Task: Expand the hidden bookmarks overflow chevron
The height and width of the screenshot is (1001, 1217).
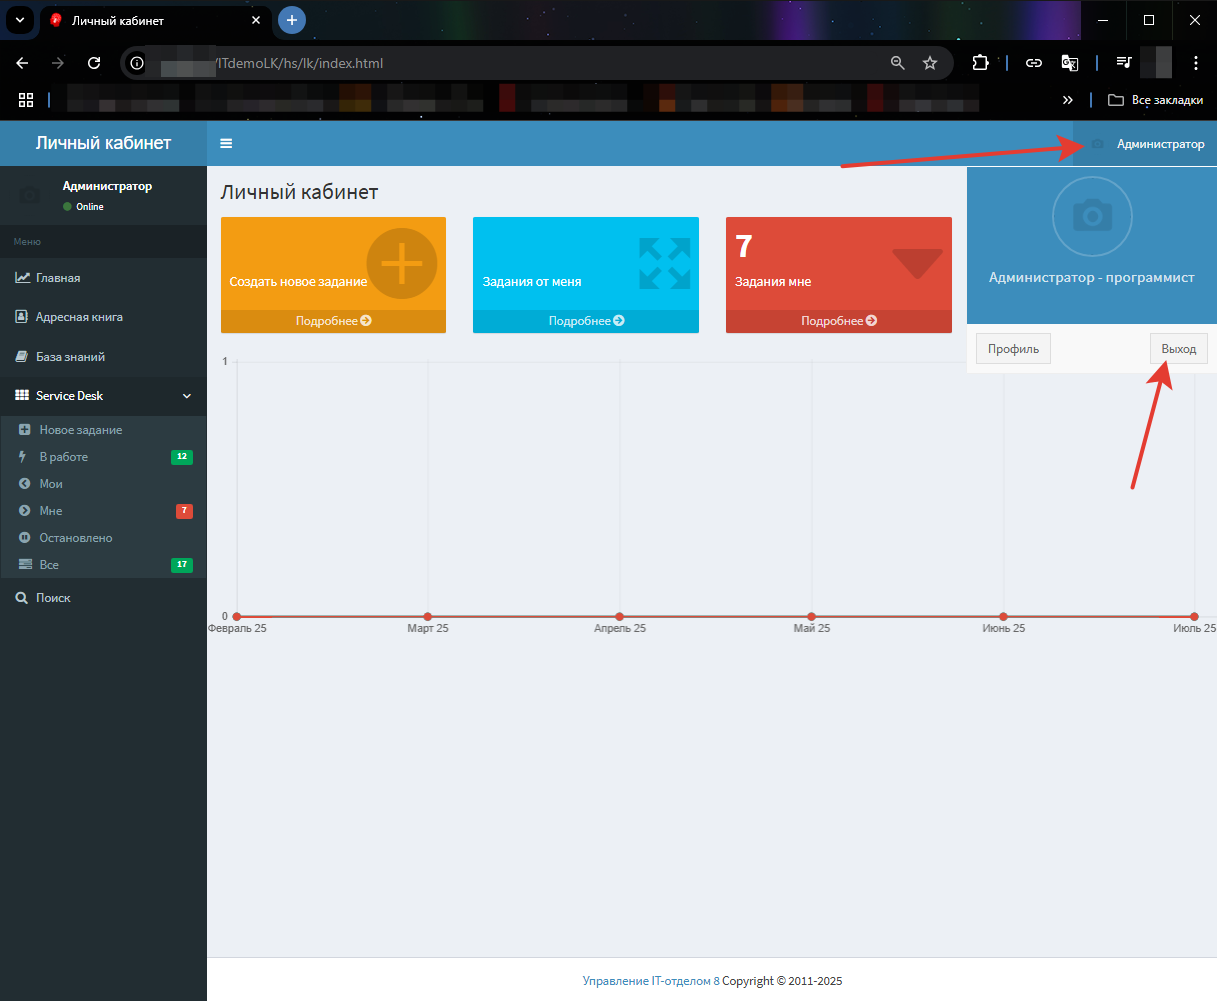Action: (x=1068, y=100)
